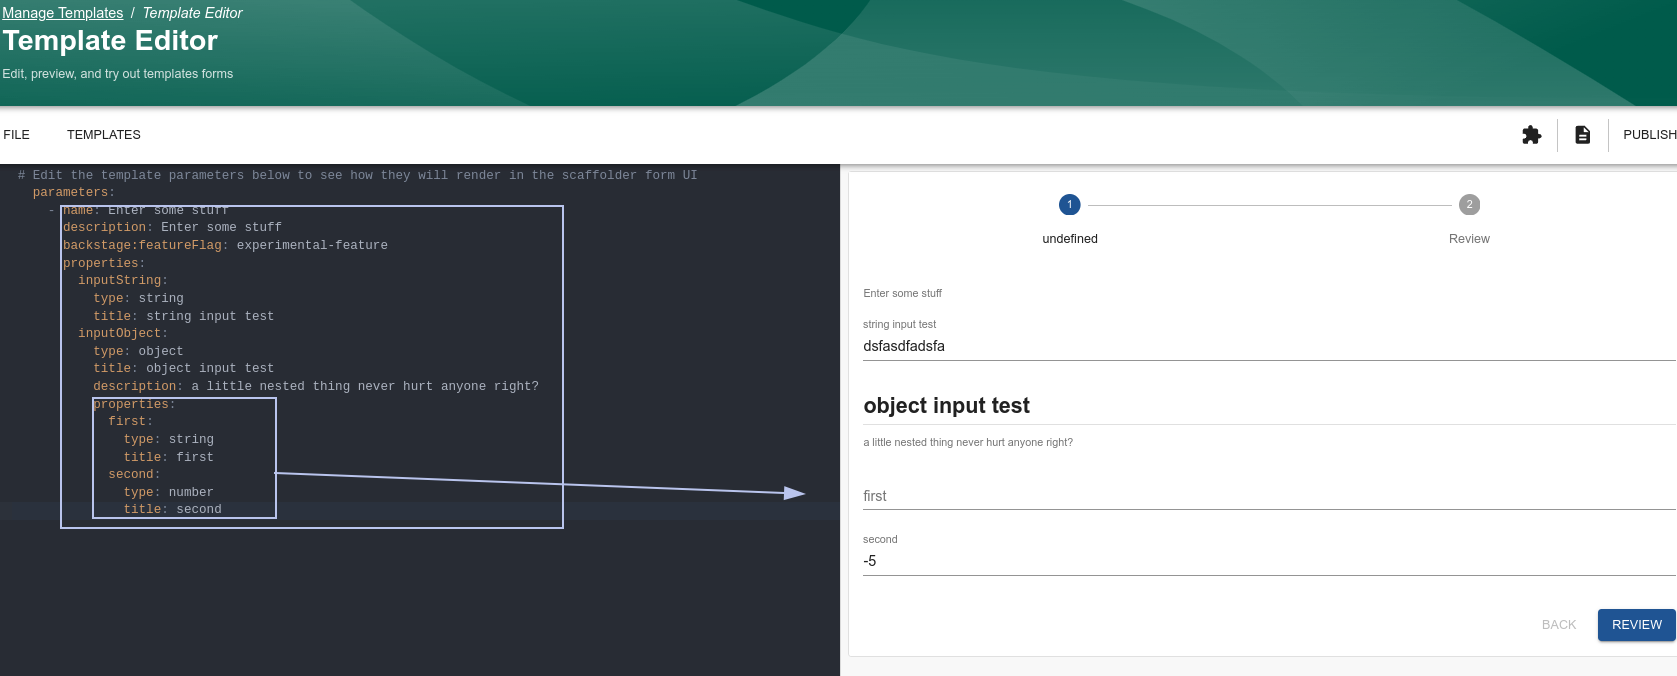
Task: Open the TEMPLATES menu
Action: (104, 135)
